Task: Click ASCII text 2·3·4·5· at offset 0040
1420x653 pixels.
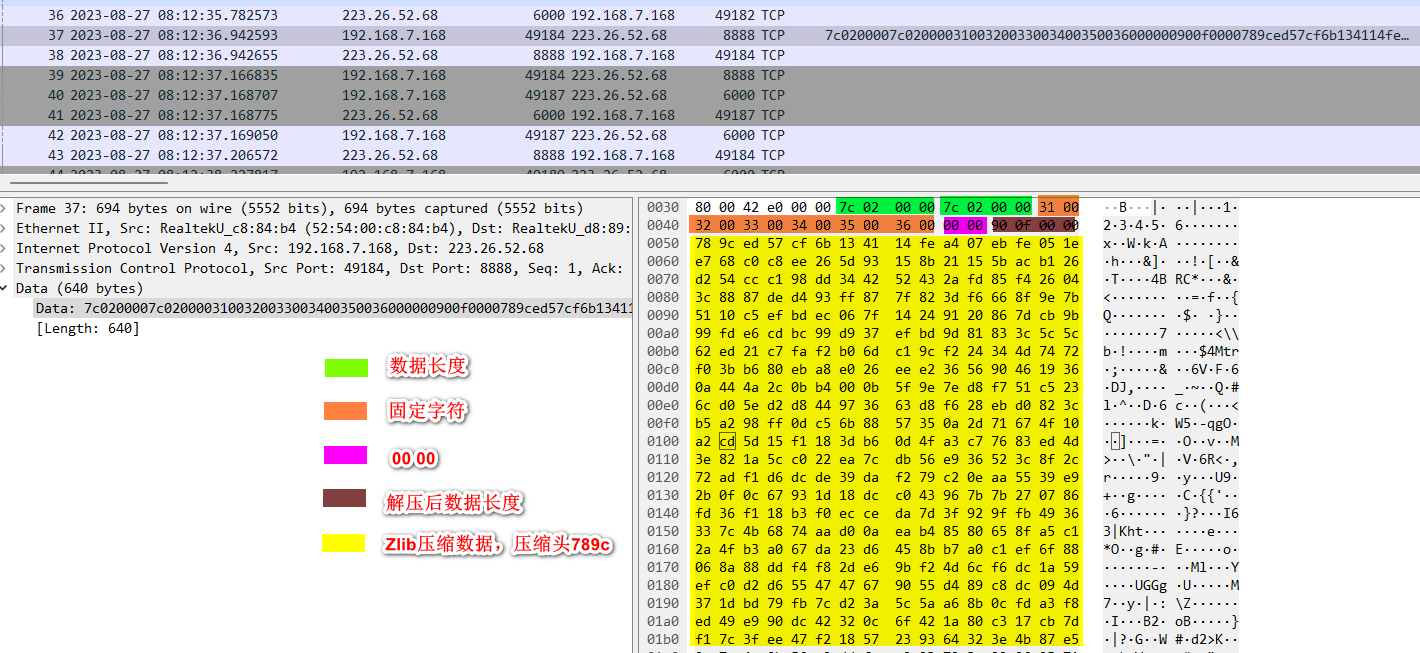Action: click(1136, 226)
